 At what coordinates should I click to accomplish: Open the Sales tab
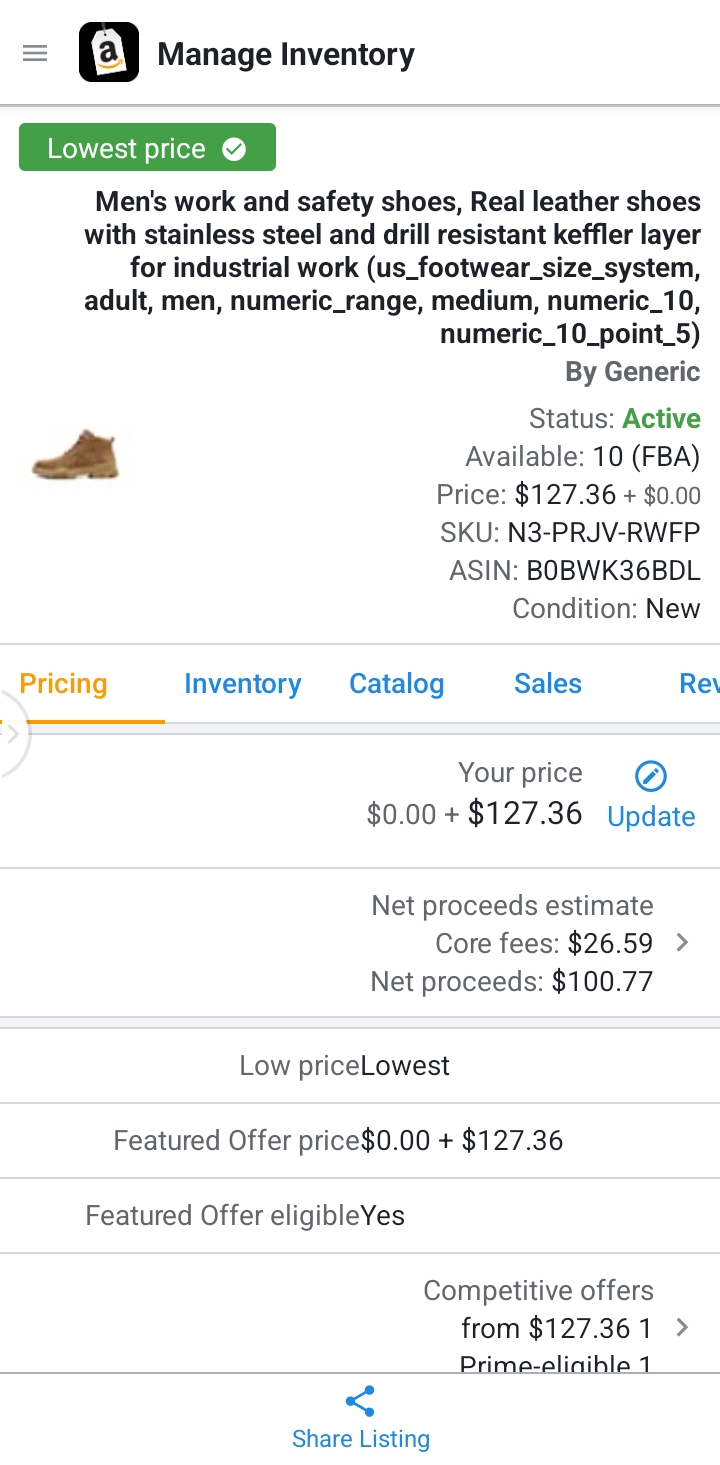pos(548,684)
